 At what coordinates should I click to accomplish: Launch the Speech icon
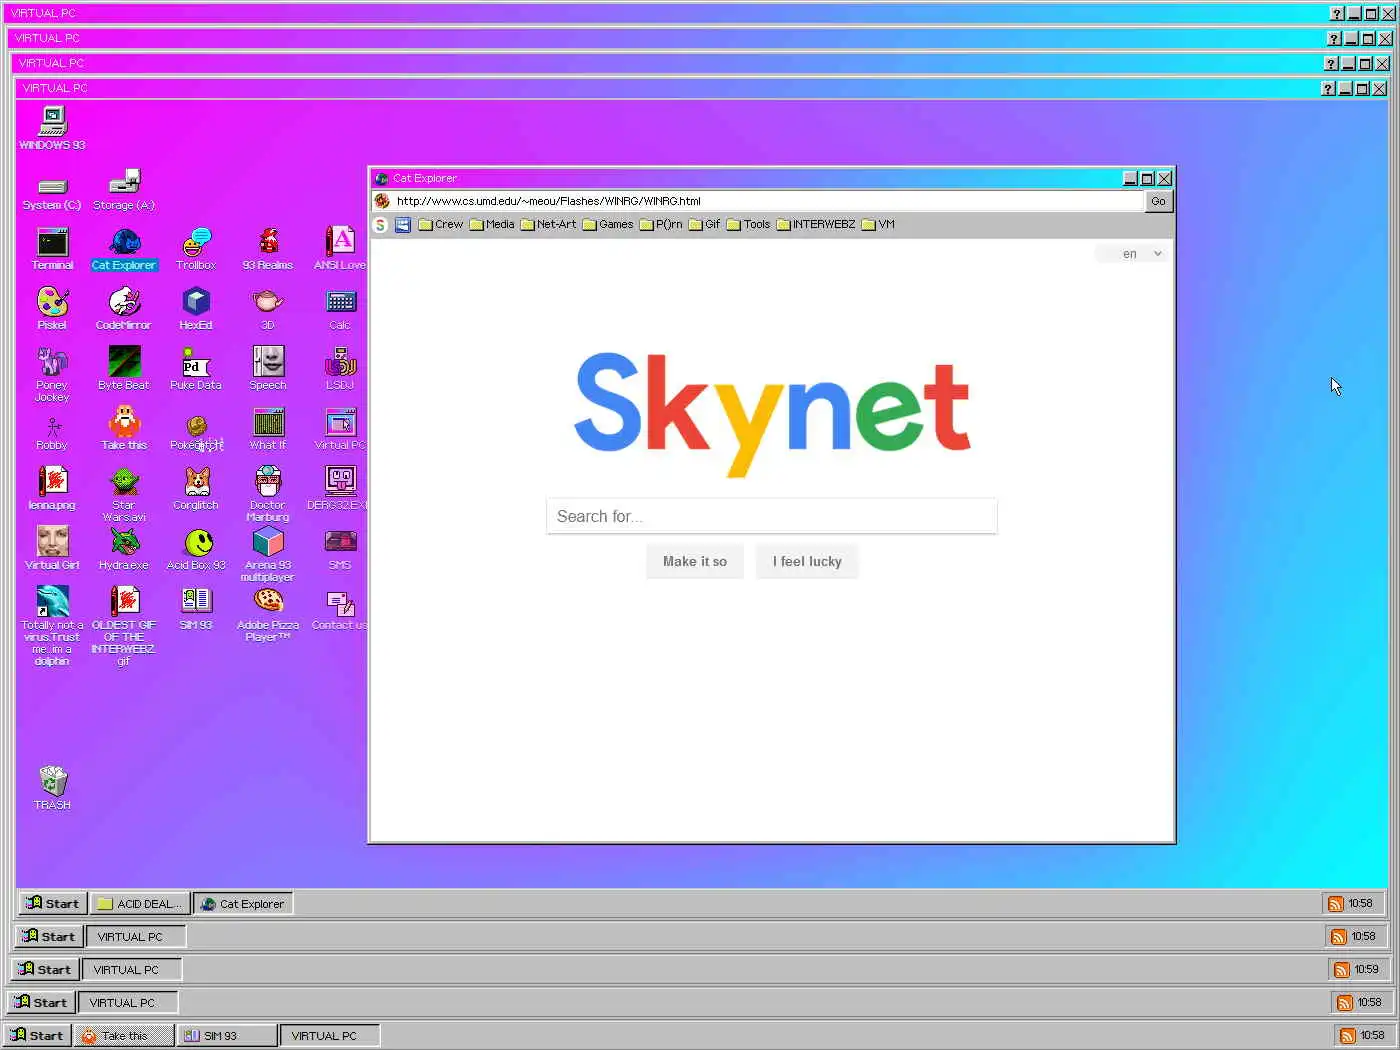tap(268, 369)
